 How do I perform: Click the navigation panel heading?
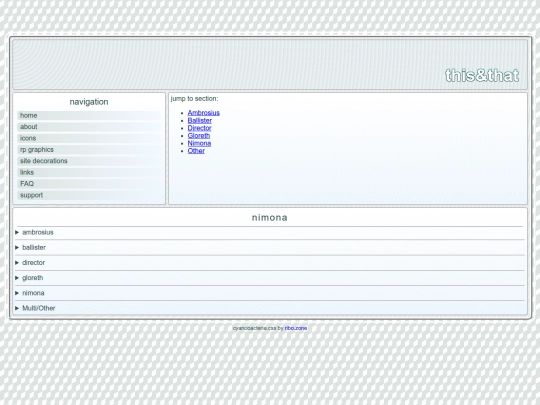[x=89, y=102]
